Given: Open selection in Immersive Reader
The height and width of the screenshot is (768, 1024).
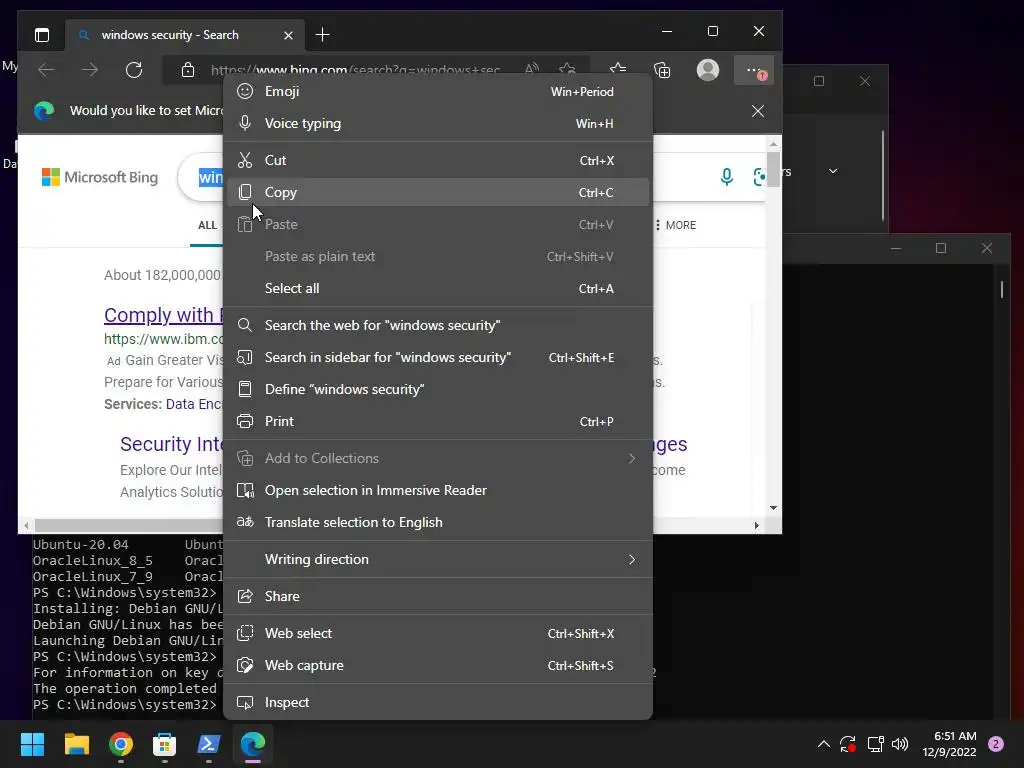Looking at the screenshot, I should tap(438, 490).
